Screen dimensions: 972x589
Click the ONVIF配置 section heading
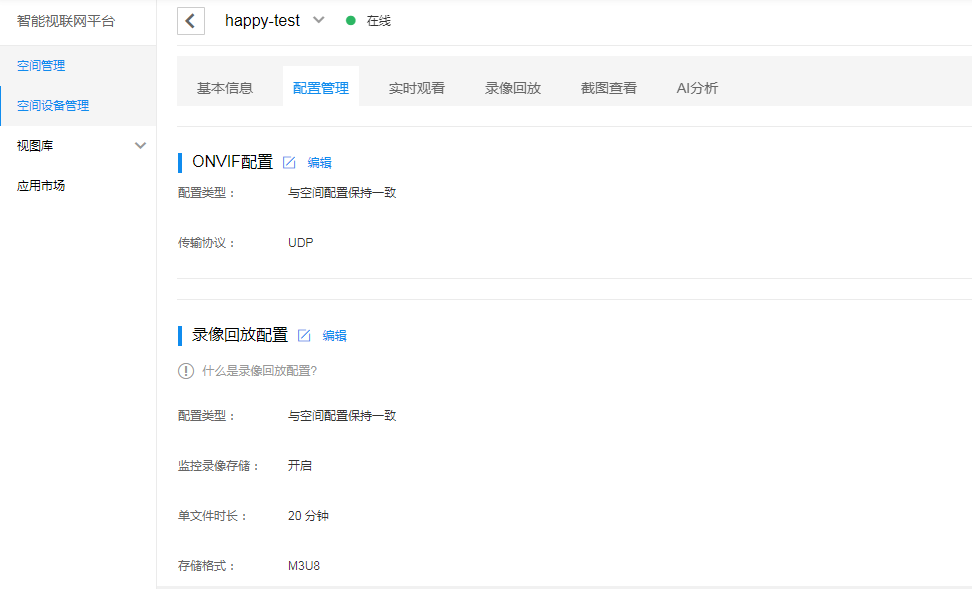pyautogui.click(x=232, y=162)
